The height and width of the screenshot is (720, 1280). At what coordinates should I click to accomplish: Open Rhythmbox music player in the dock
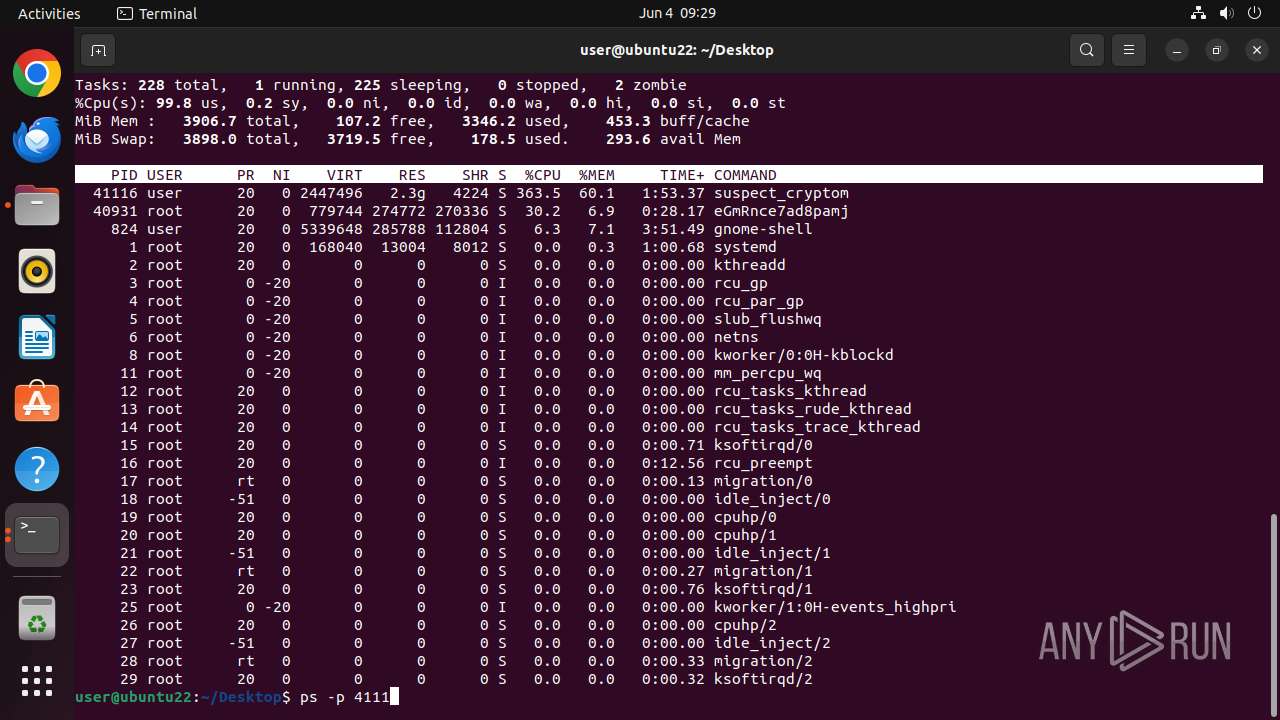37,271
